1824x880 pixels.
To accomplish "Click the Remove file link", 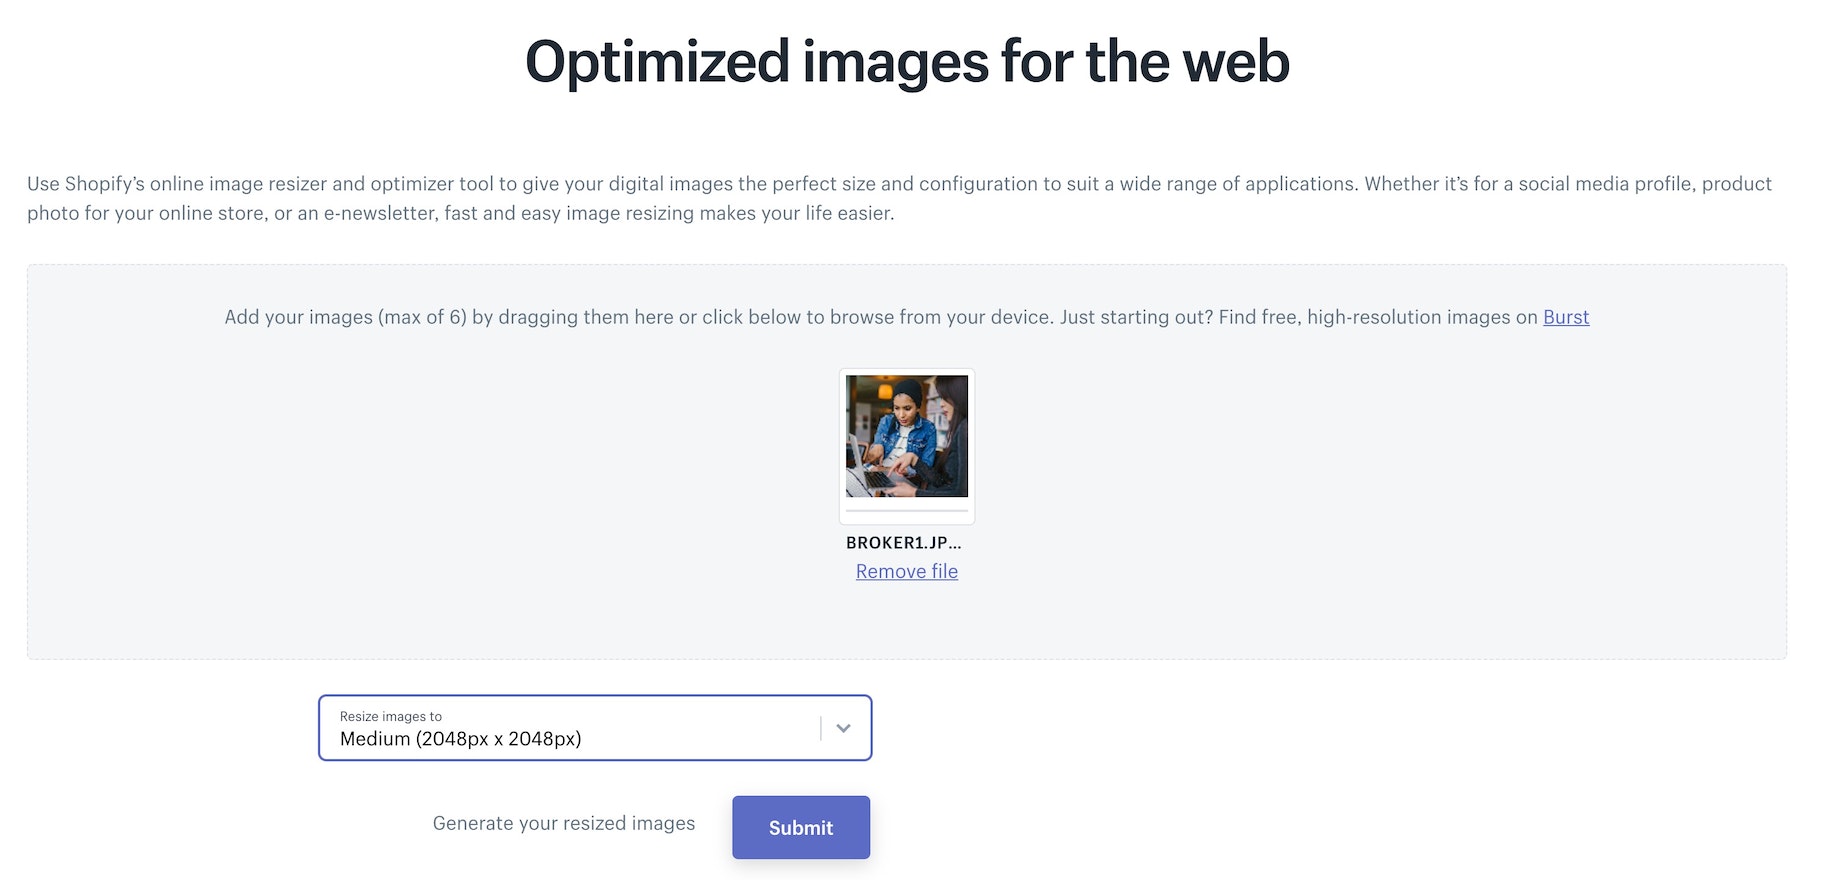I will pos(906,571).
